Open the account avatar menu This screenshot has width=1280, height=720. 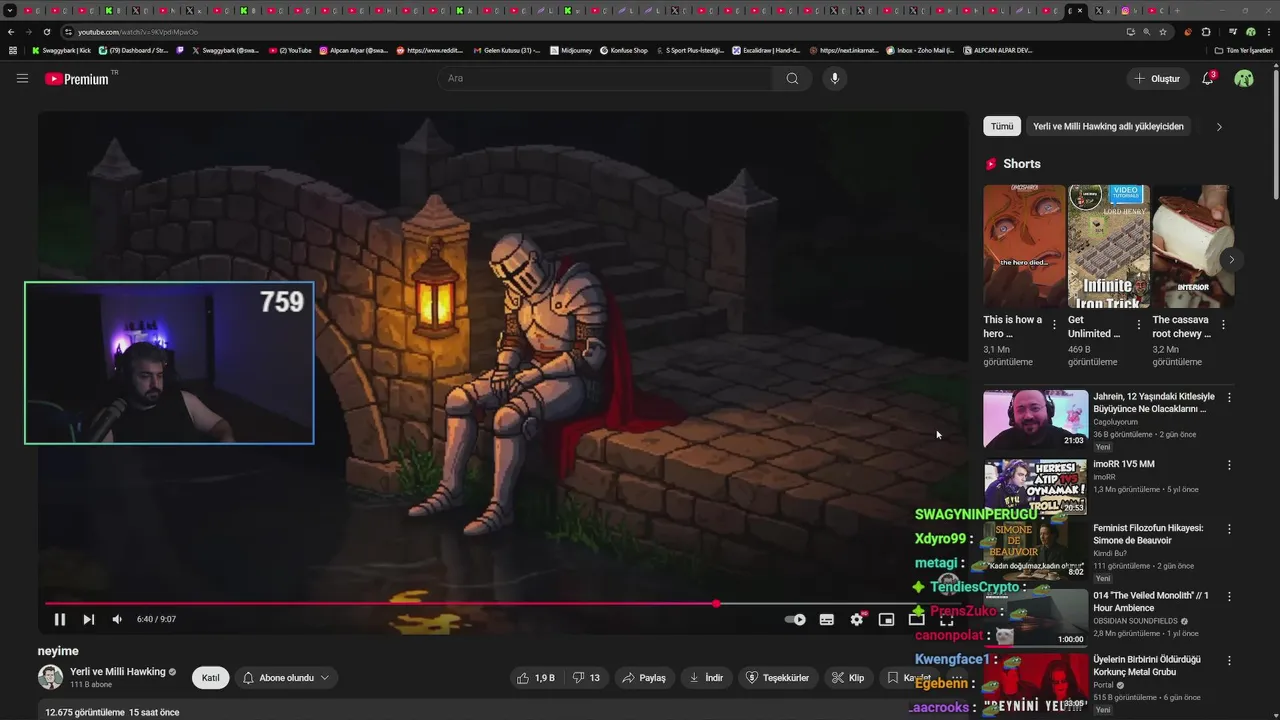[x=1244, y=78]
